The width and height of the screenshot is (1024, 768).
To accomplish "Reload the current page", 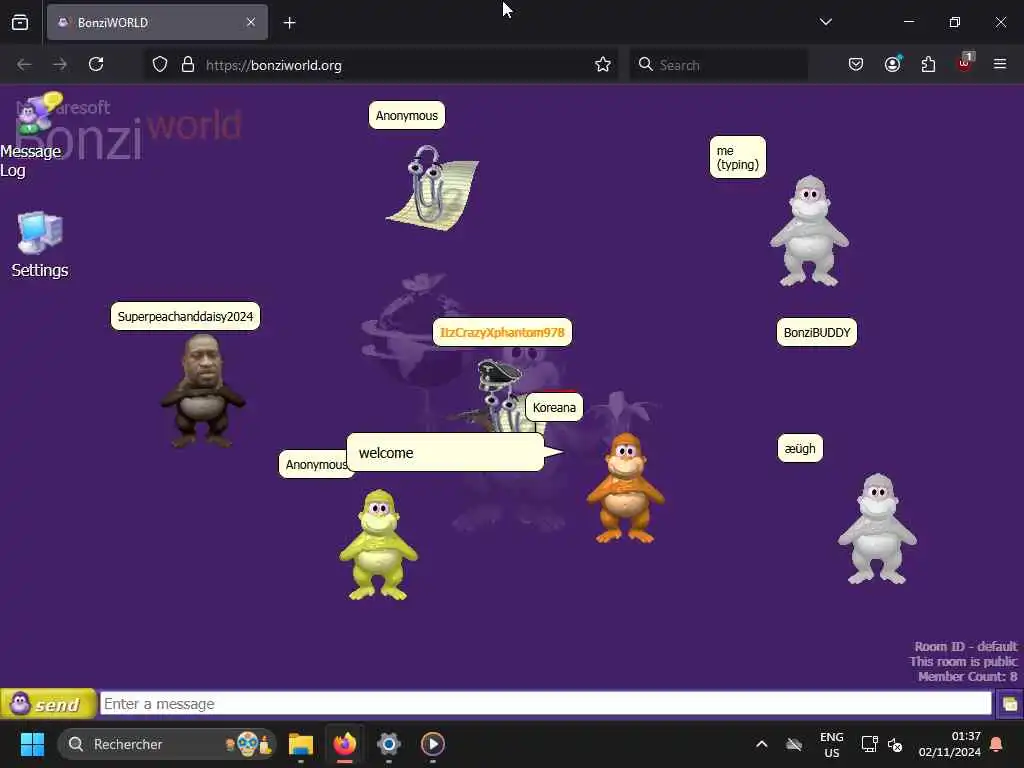I will coord(96,65).
